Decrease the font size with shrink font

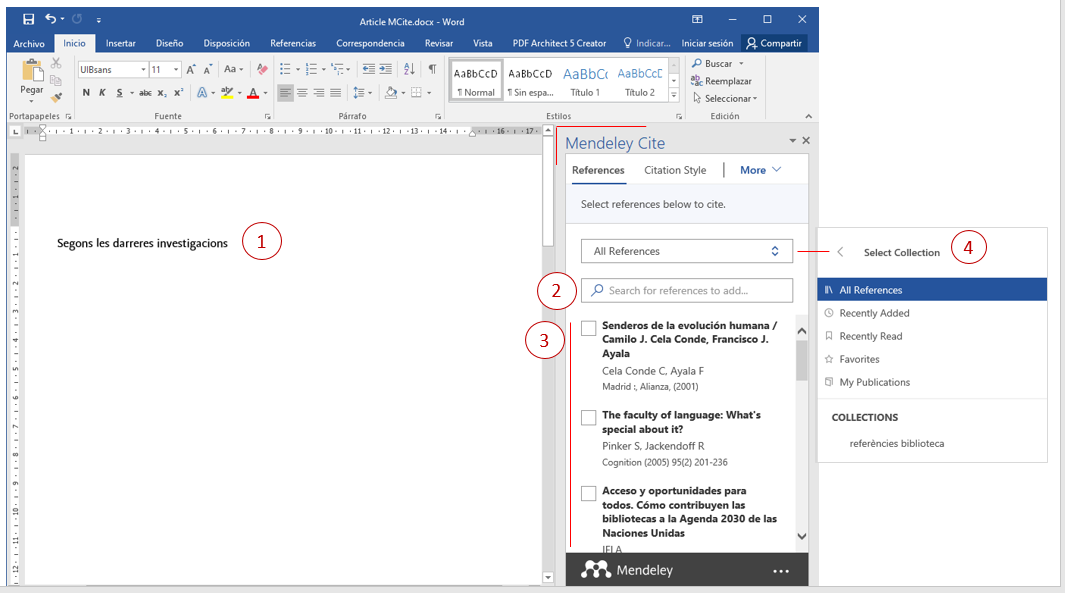(x=208, y=69)
